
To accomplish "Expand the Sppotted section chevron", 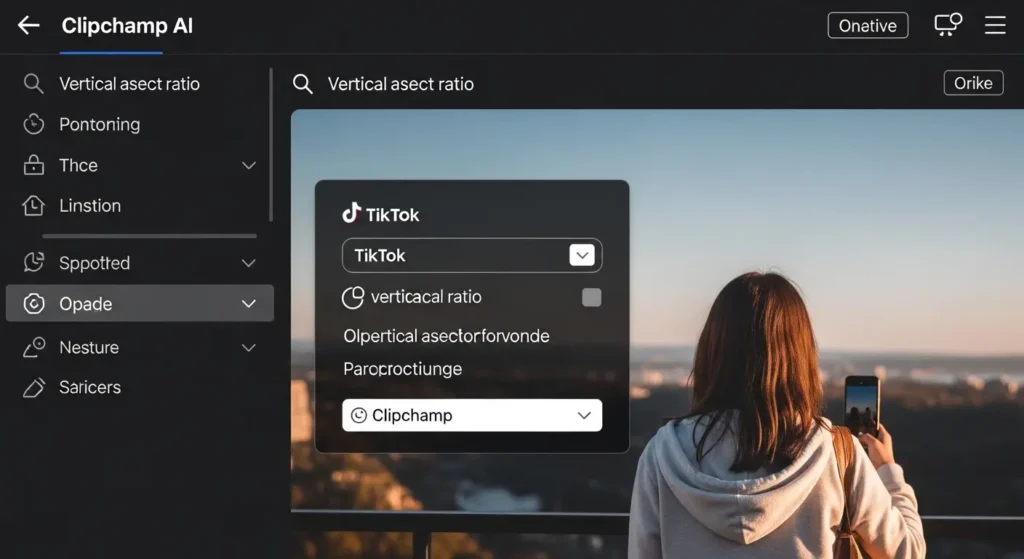I will point(249,263).
